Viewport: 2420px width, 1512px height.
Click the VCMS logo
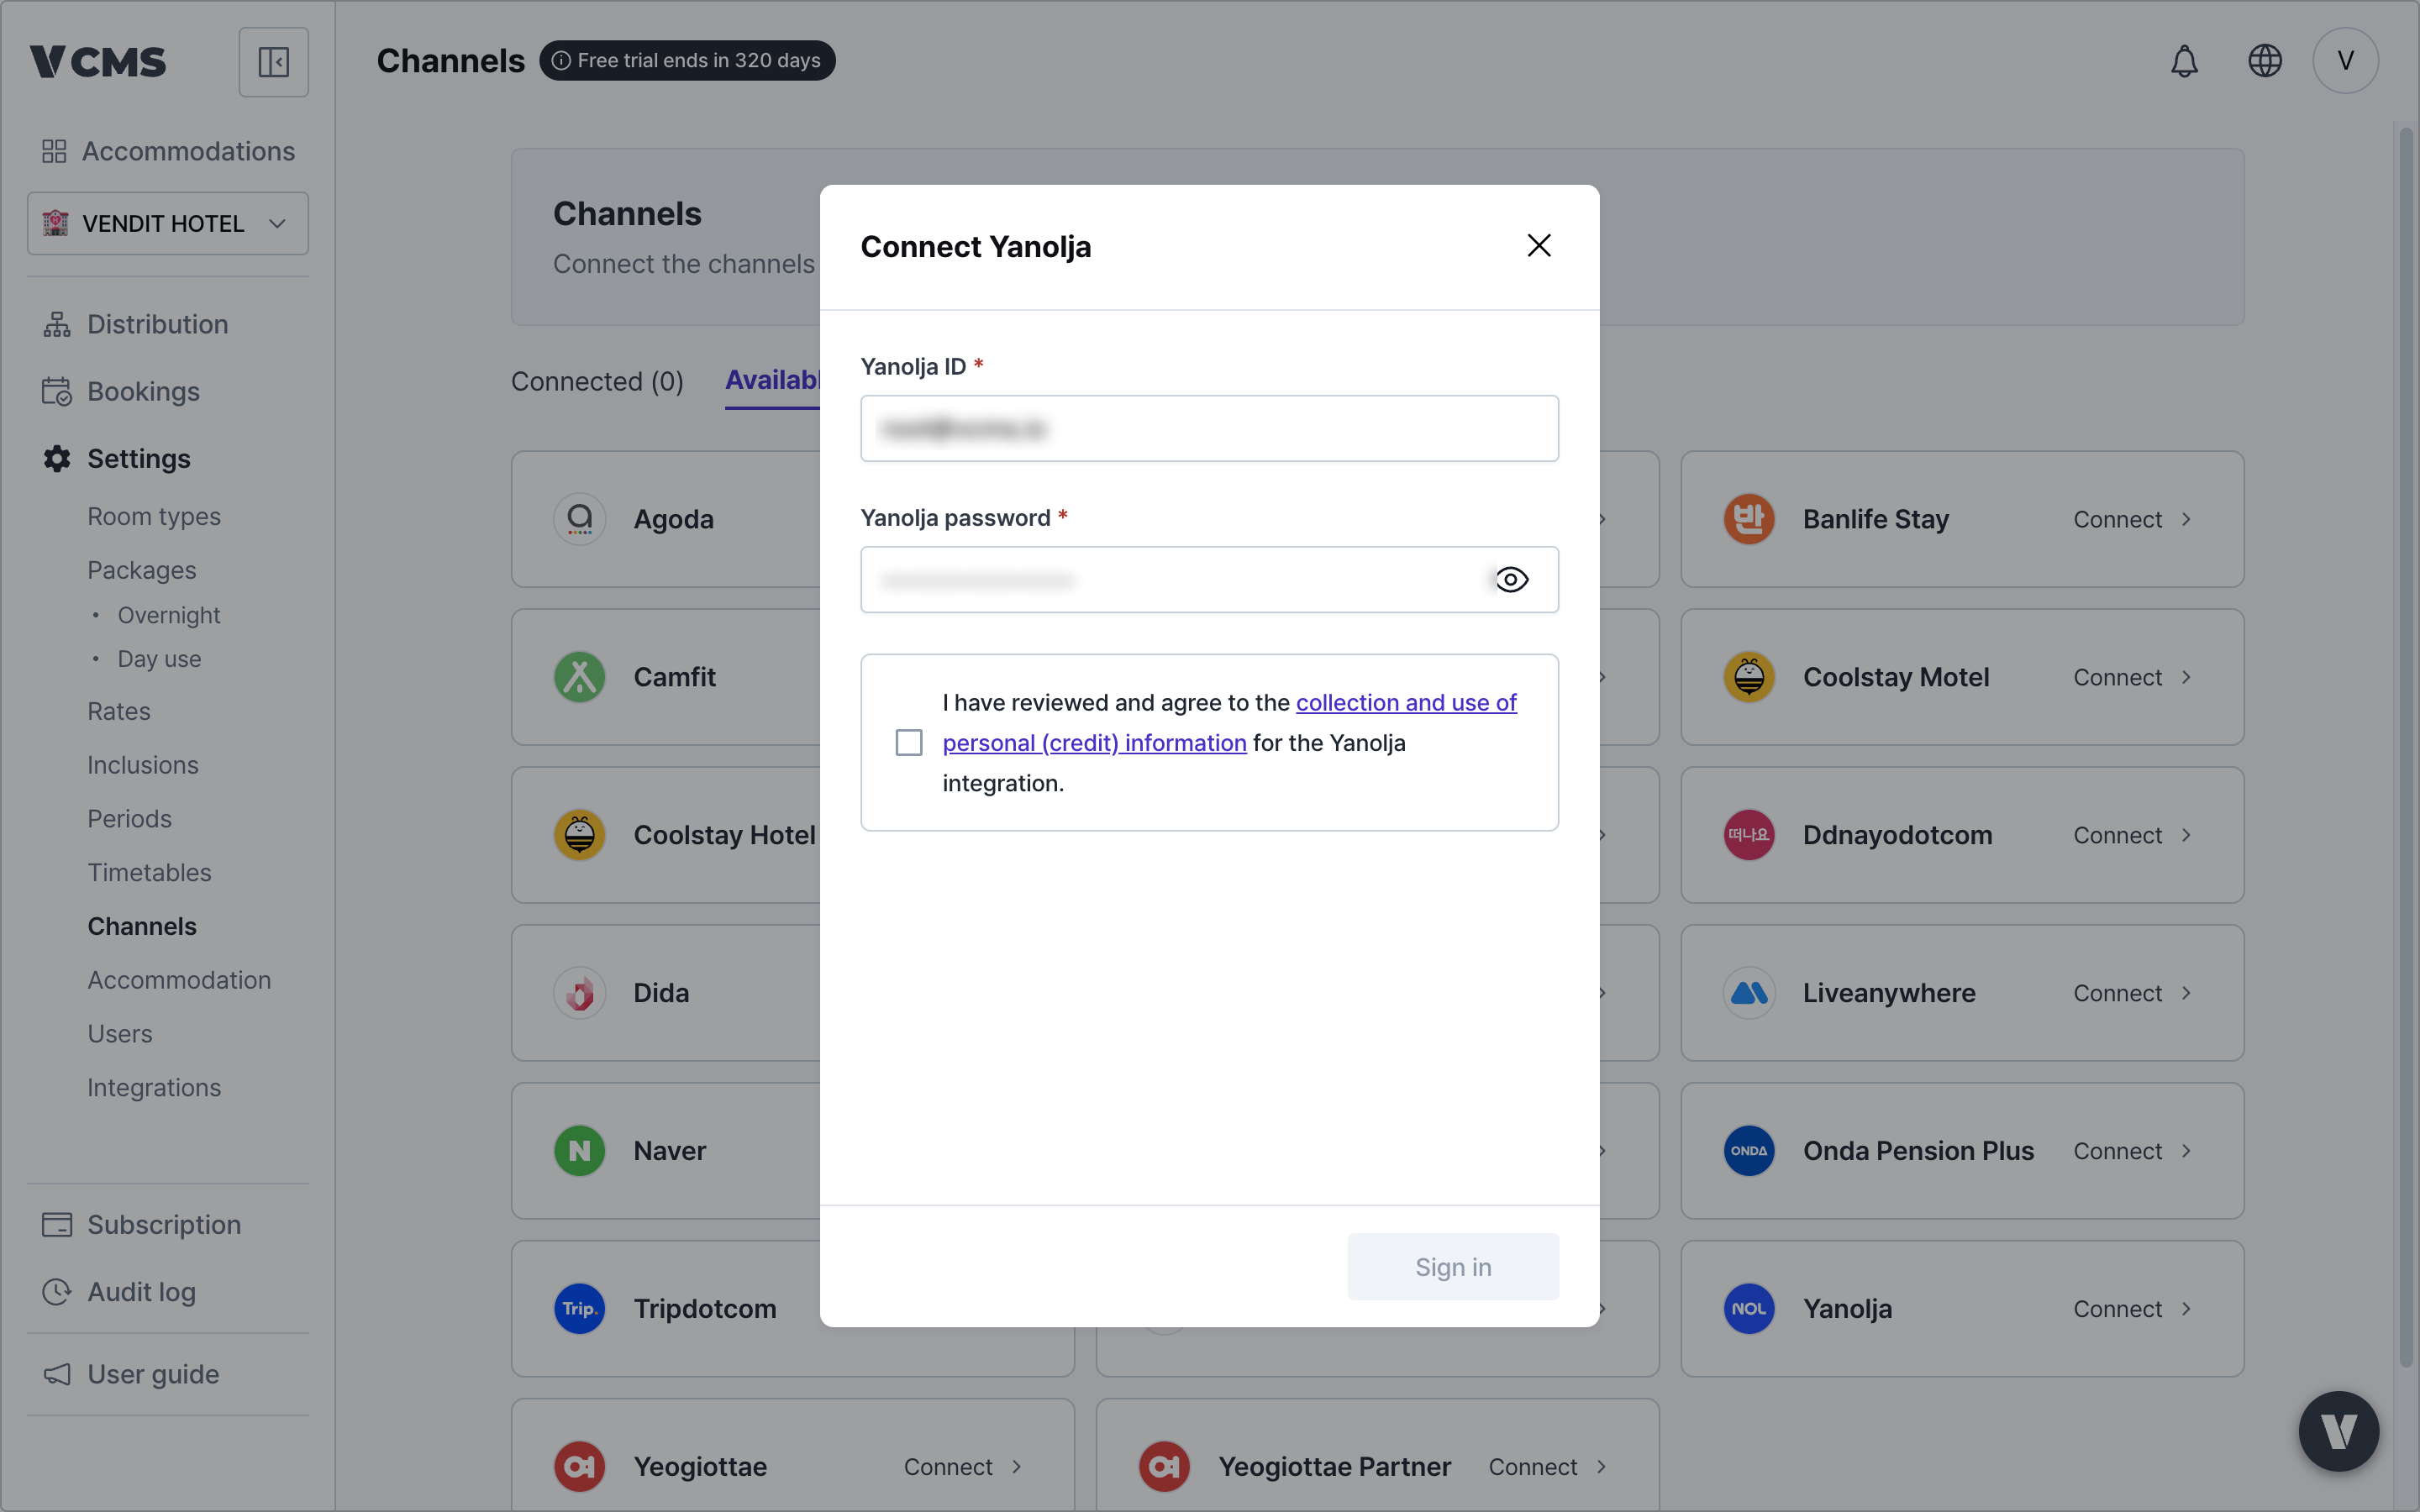(98, 62)
